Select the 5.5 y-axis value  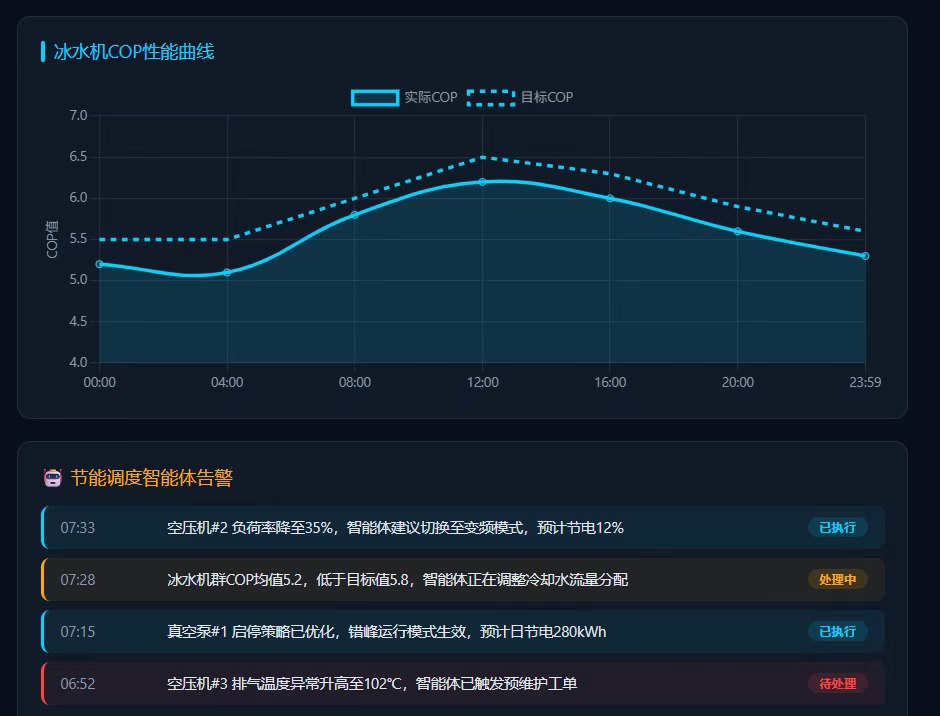click(79, 239)
